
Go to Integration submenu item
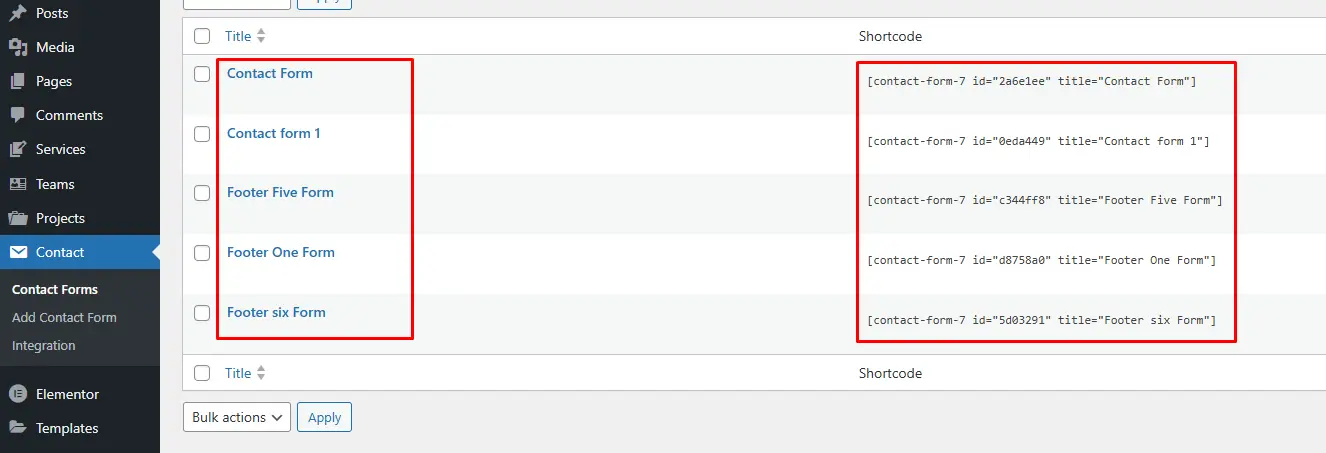click(43, 345)
